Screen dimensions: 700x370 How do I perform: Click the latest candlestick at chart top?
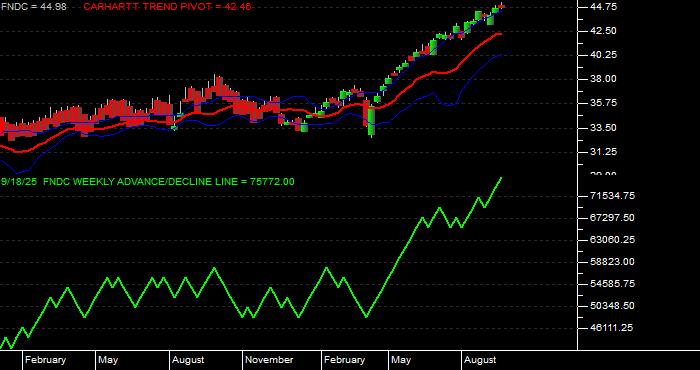(x=502, y=6)
